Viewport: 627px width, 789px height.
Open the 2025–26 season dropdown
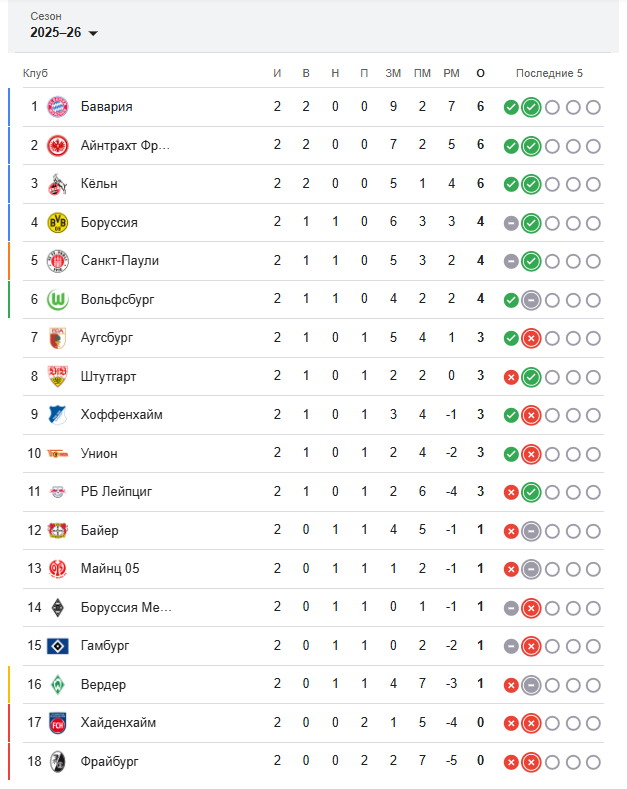click(64, 33)
